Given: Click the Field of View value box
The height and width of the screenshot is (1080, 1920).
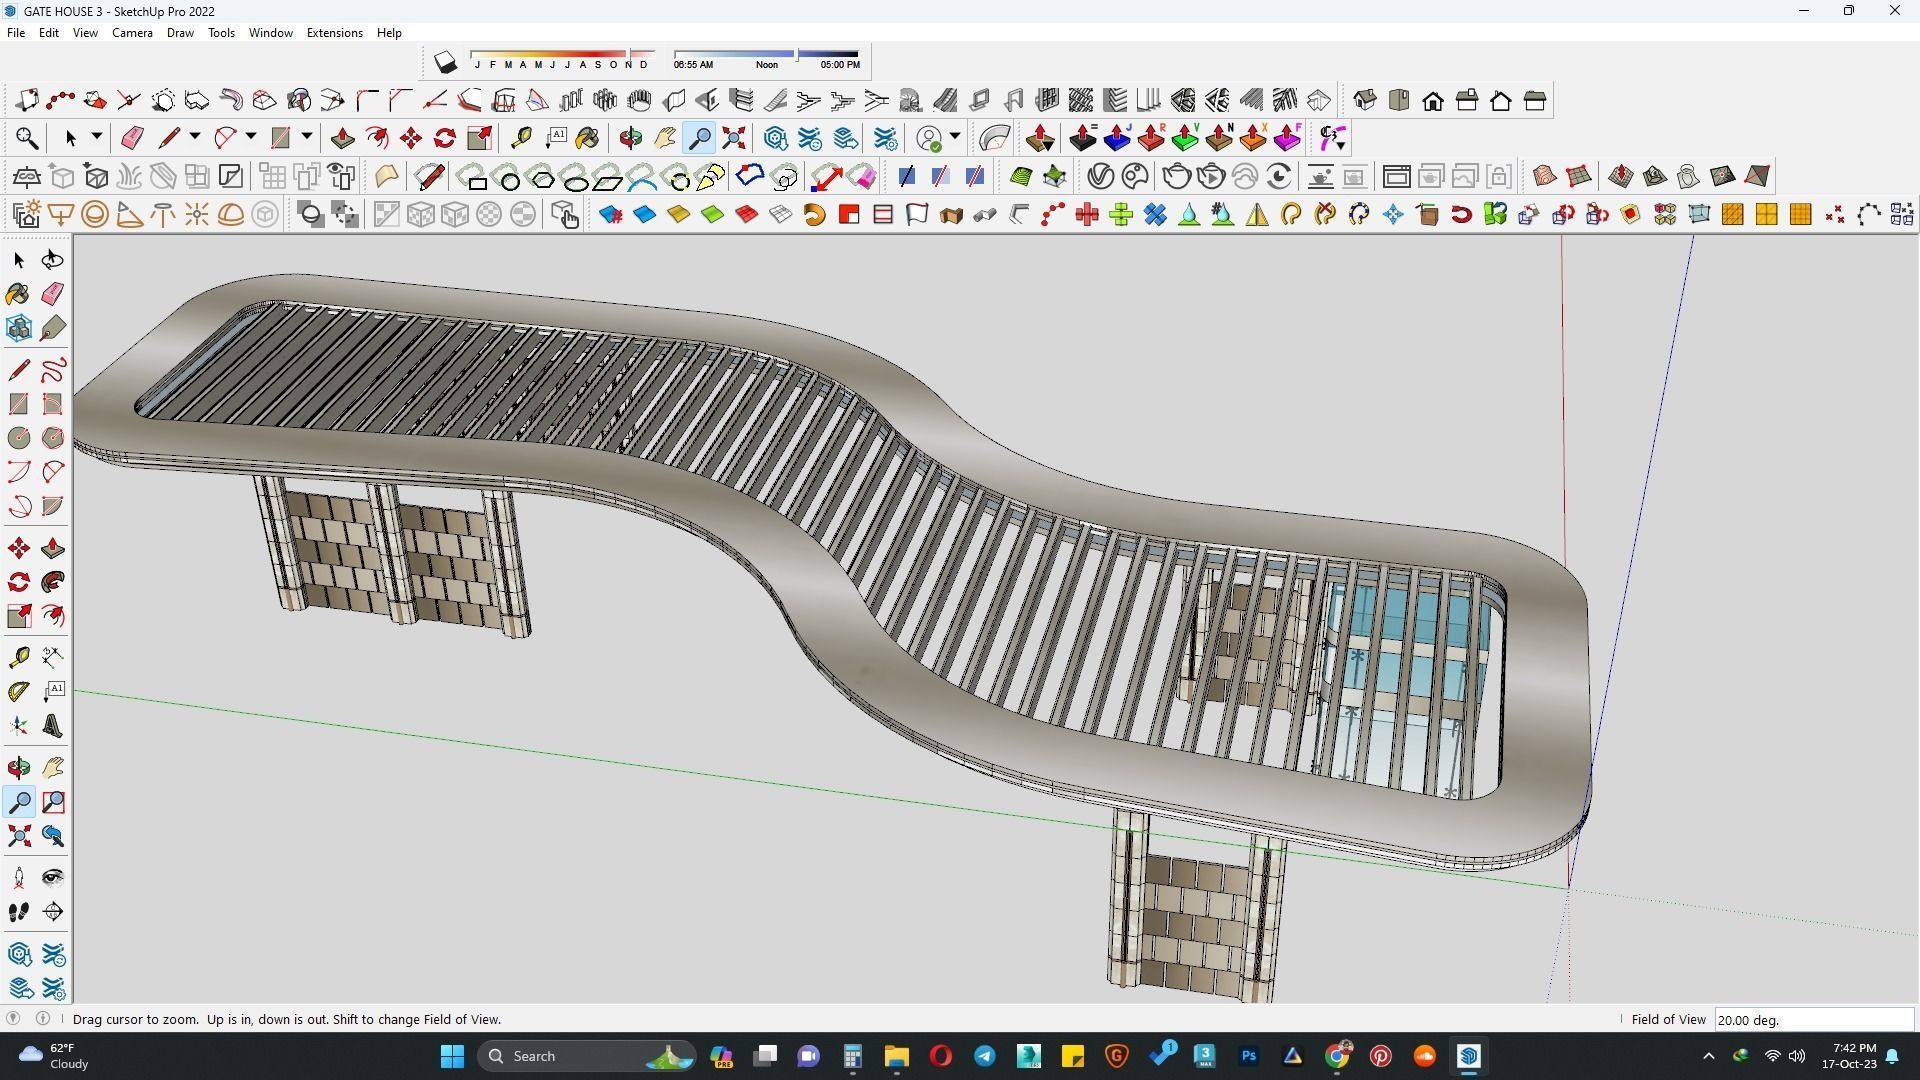Looking at the screenshot, I should click(x=1813, y=1020).
